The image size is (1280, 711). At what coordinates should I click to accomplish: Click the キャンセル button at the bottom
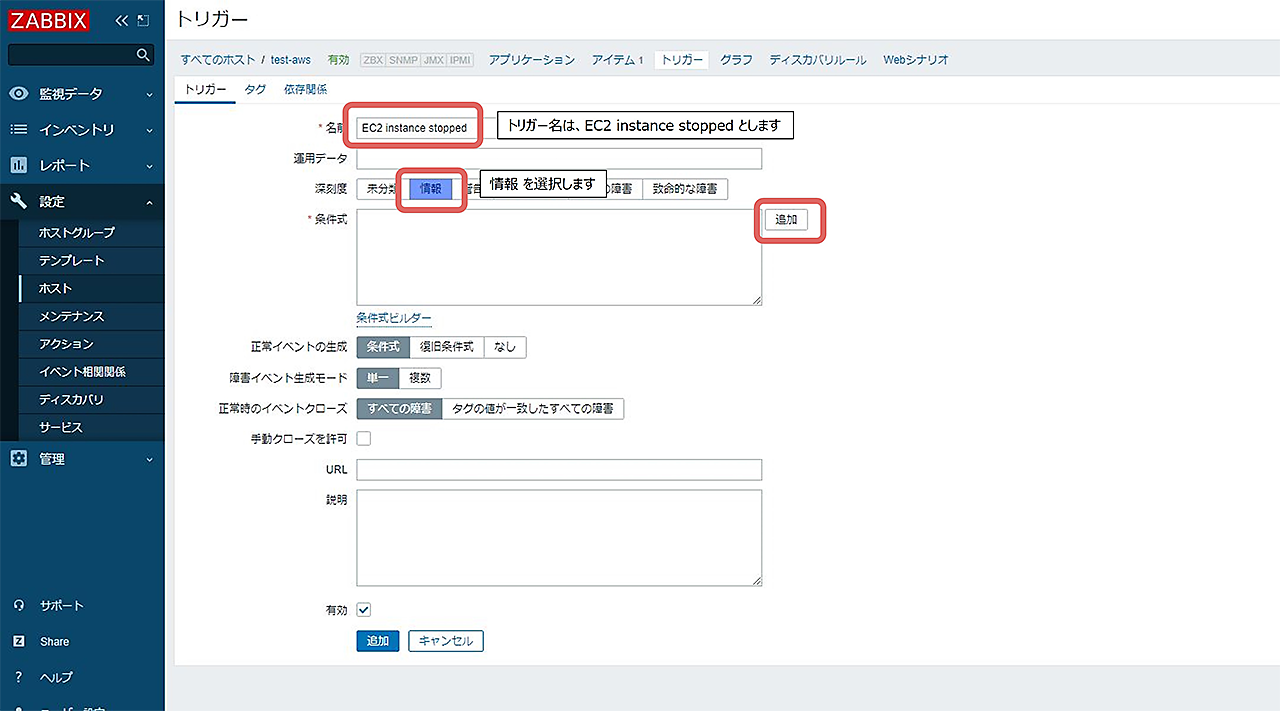tap(445, 640)
